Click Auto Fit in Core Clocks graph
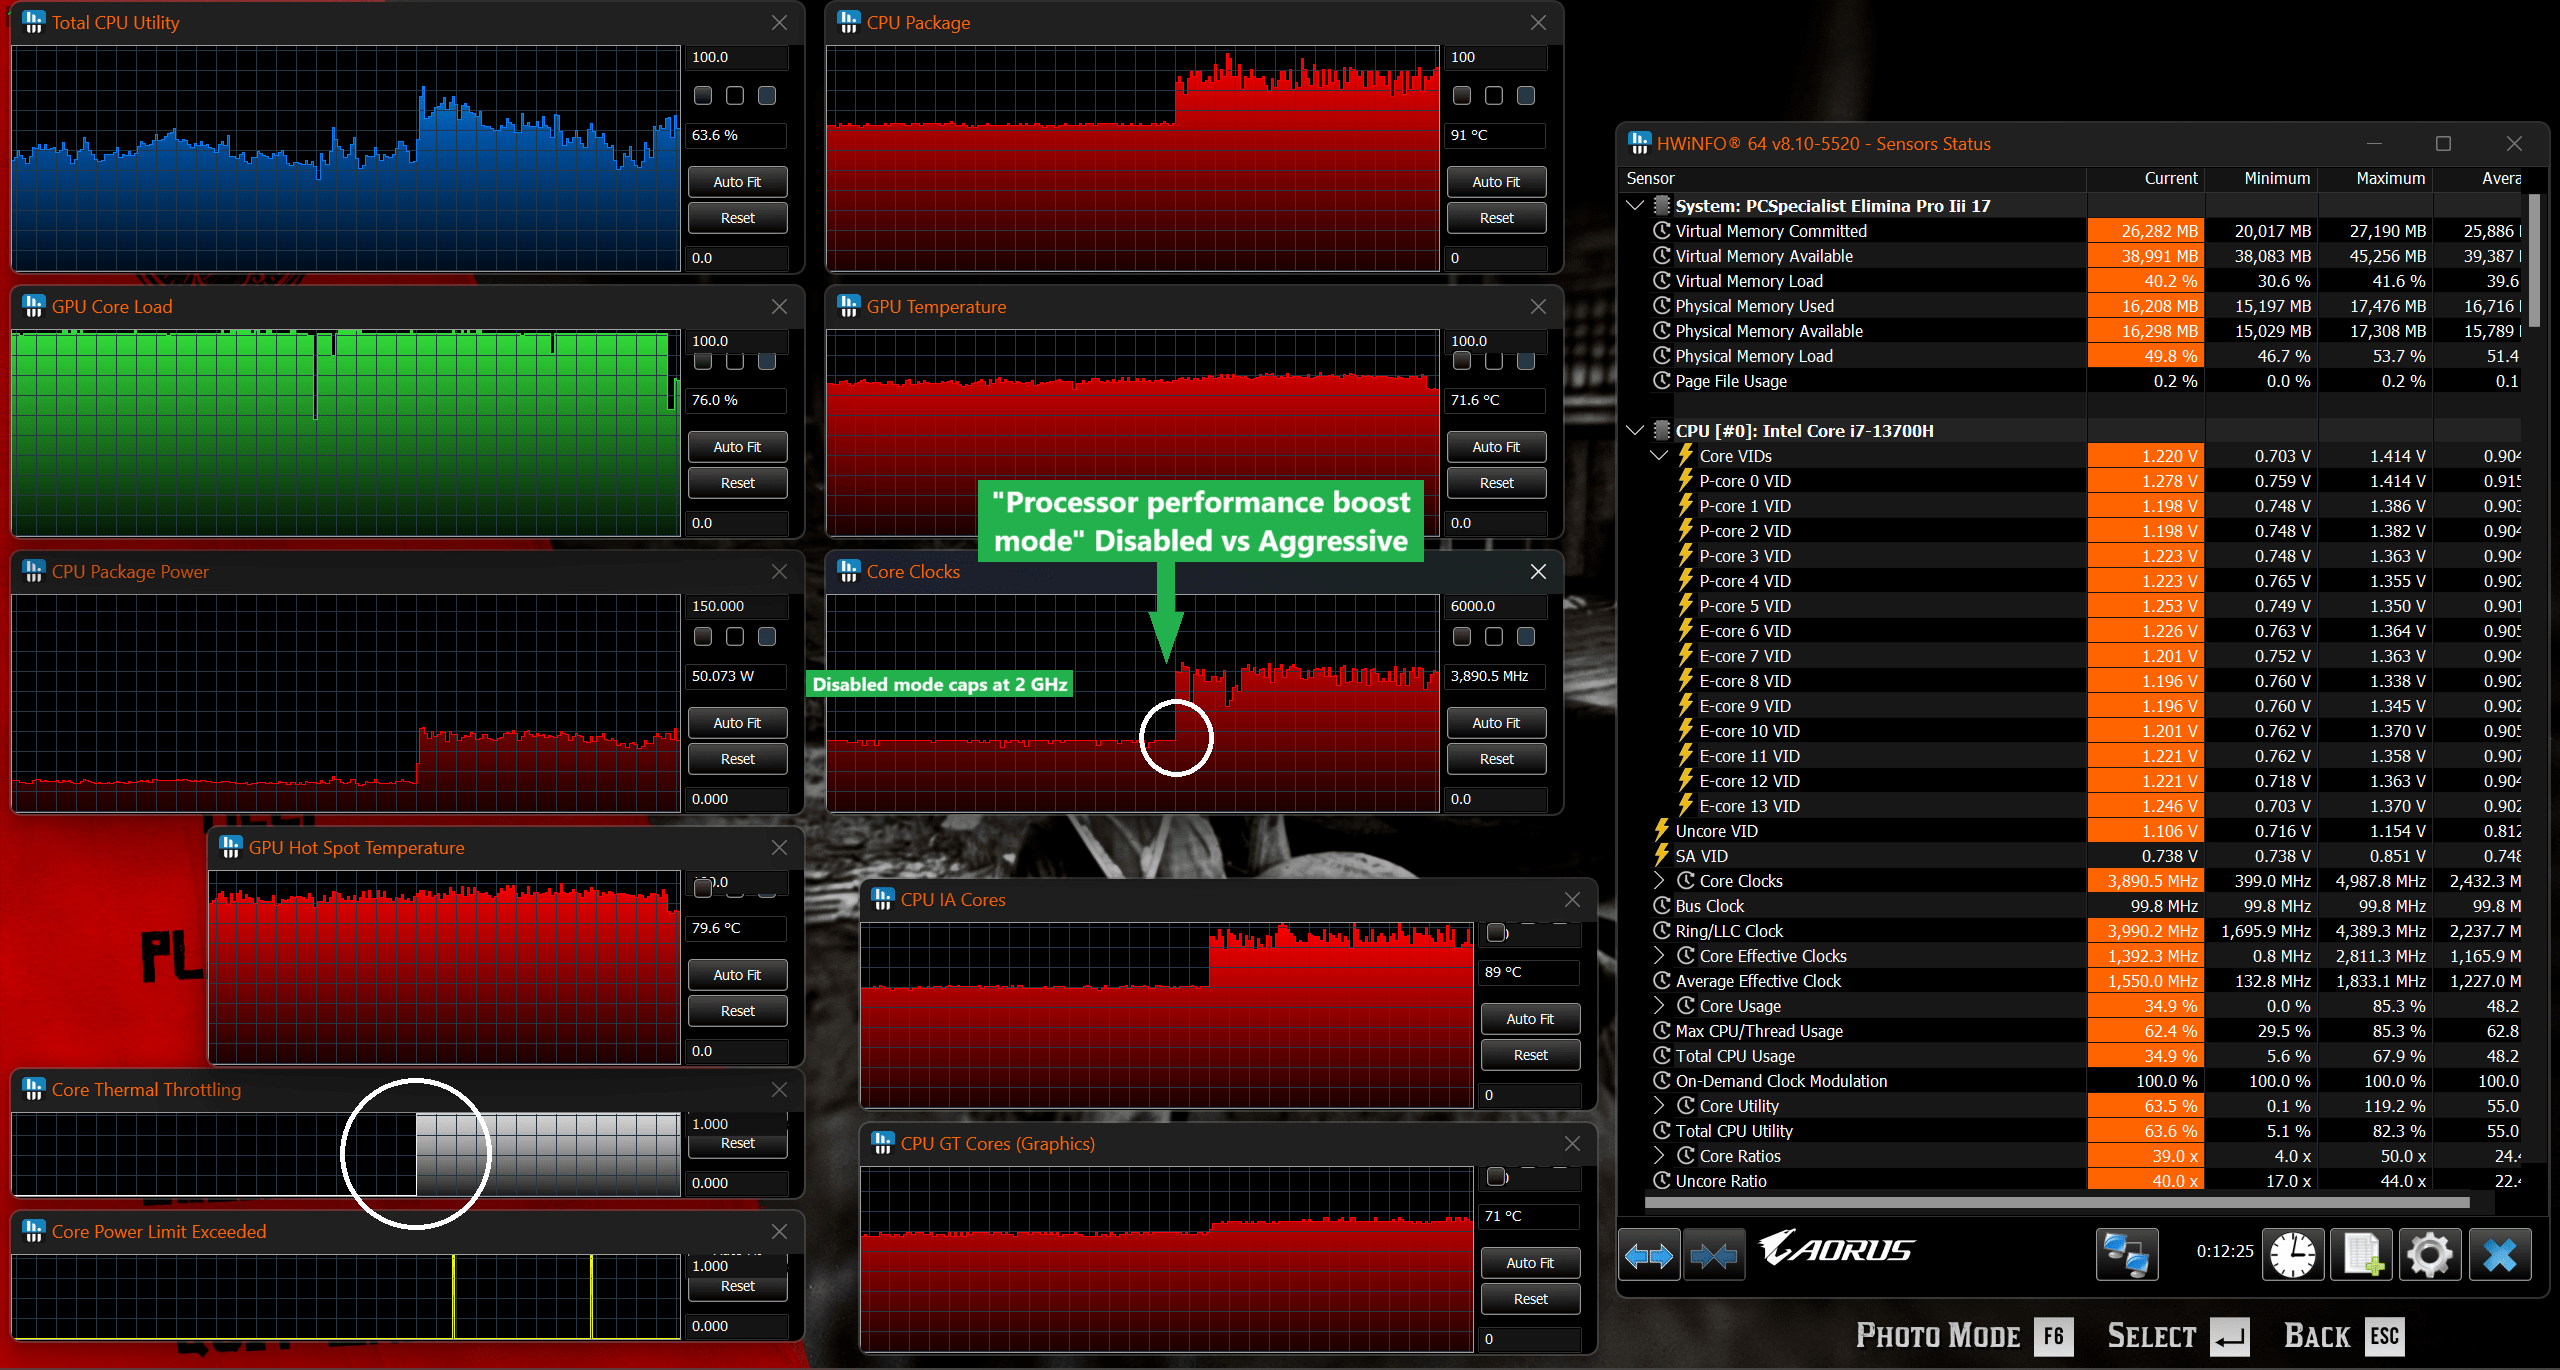 pyautogui.click(x=1496, y=723)
